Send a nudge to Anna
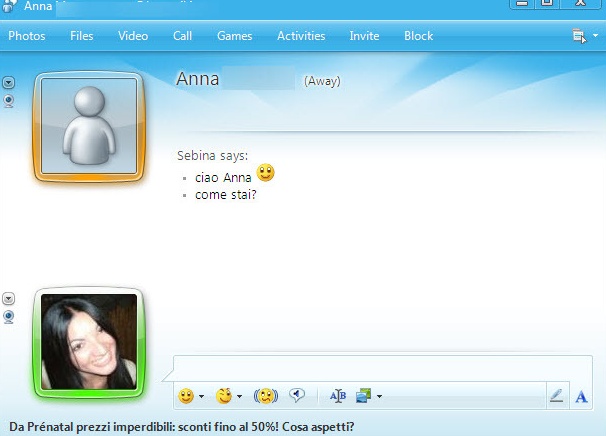Screen dimensions: 606x436 266,396
